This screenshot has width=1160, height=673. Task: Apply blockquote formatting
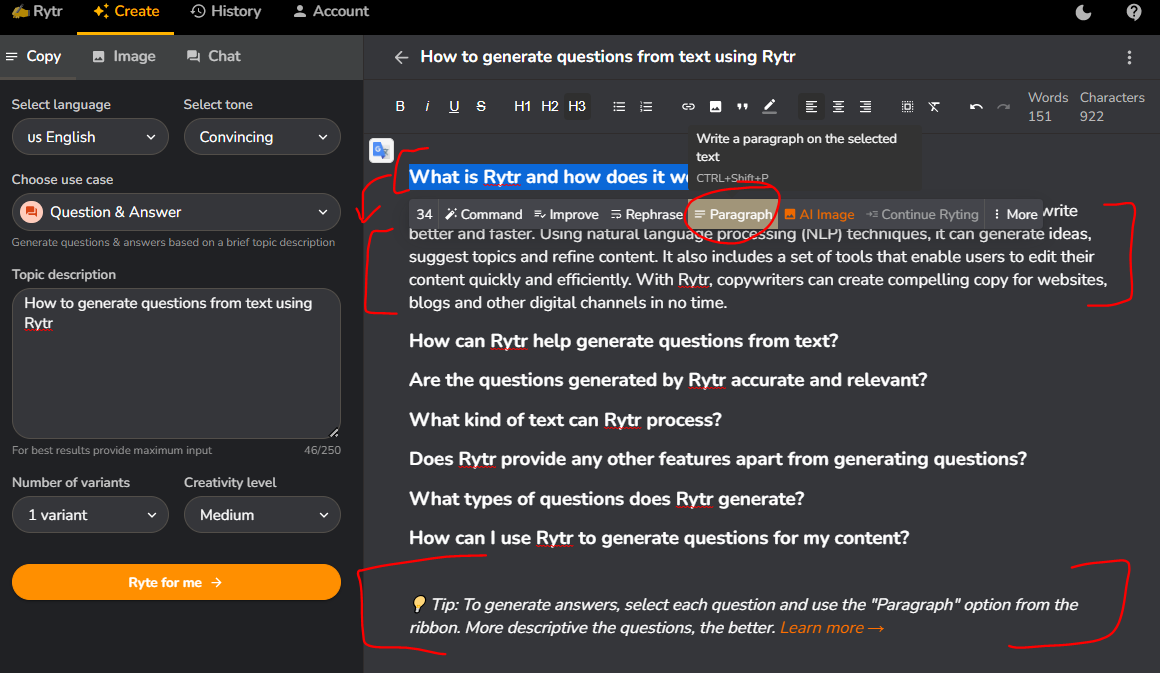742,106
